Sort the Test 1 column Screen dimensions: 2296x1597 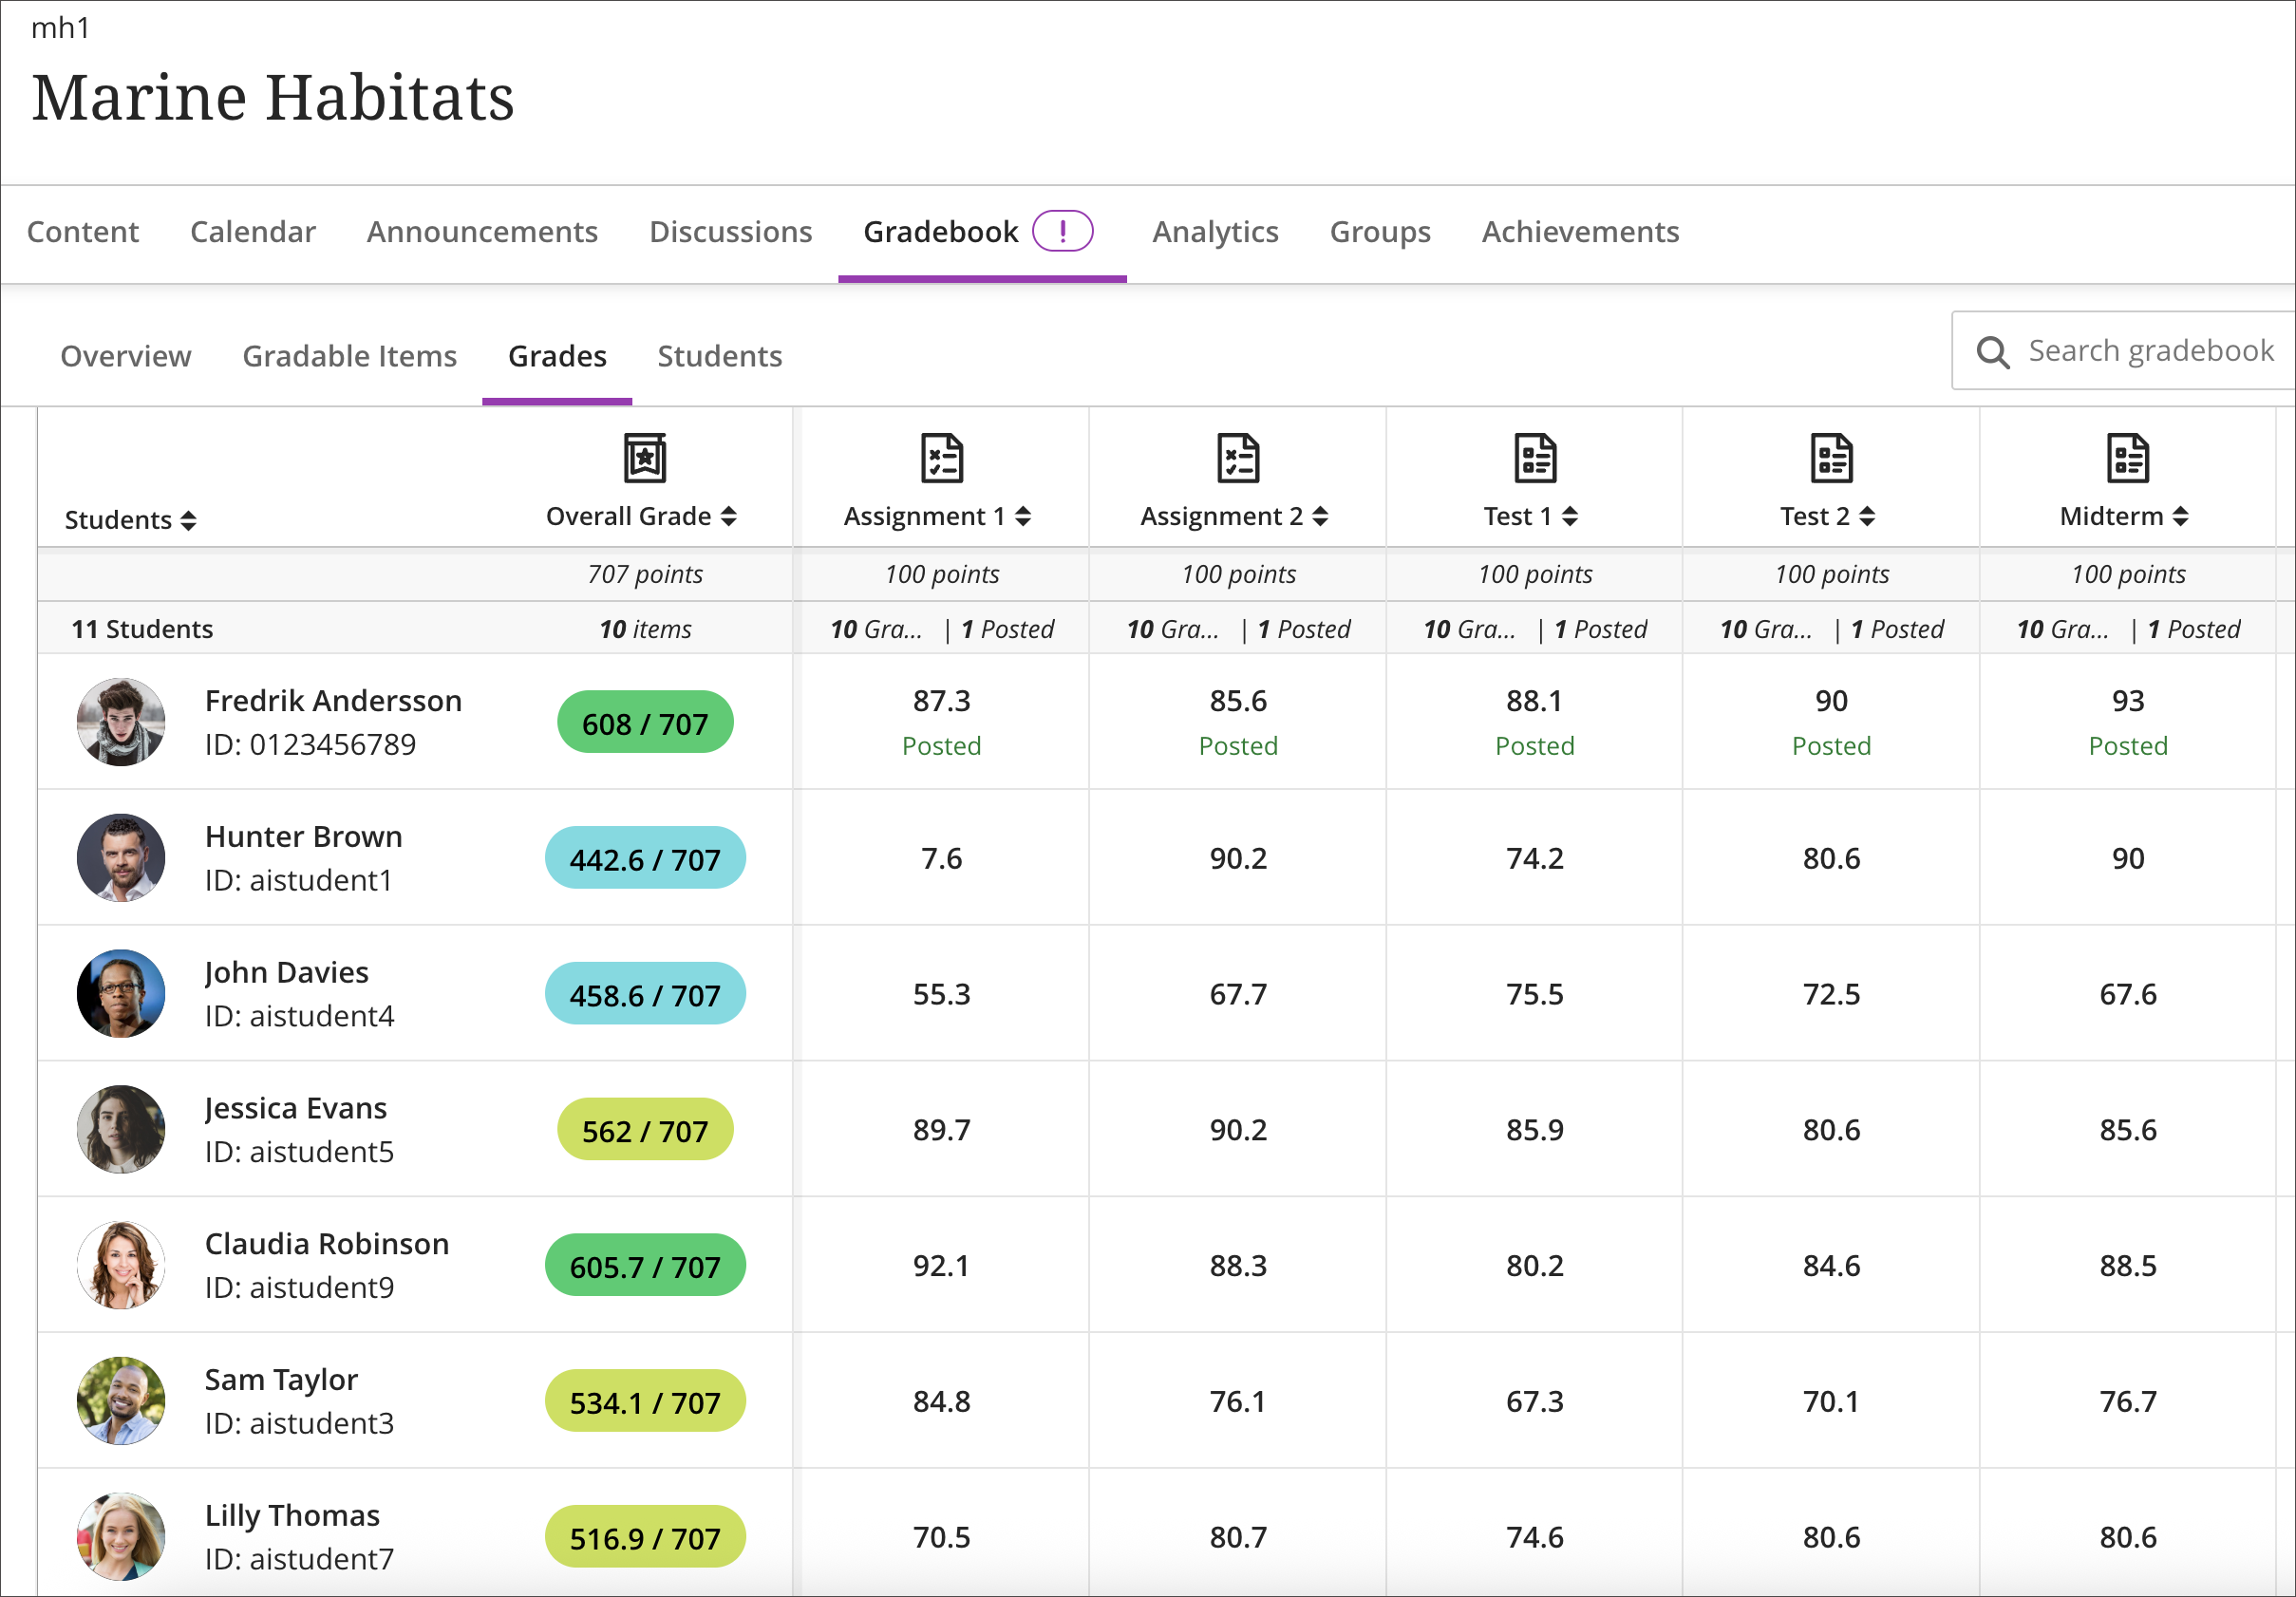pos(1570,516)
